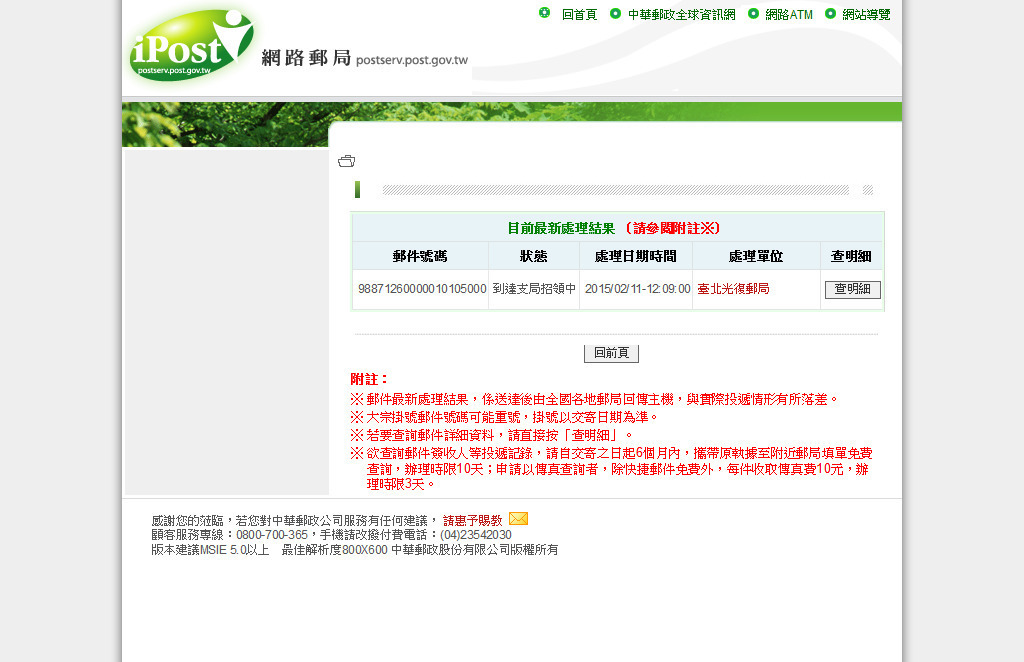Click 郵件號碼 column header
Image resolution: width=1024 pixels, height=662 pixels.
click(420, 257)
